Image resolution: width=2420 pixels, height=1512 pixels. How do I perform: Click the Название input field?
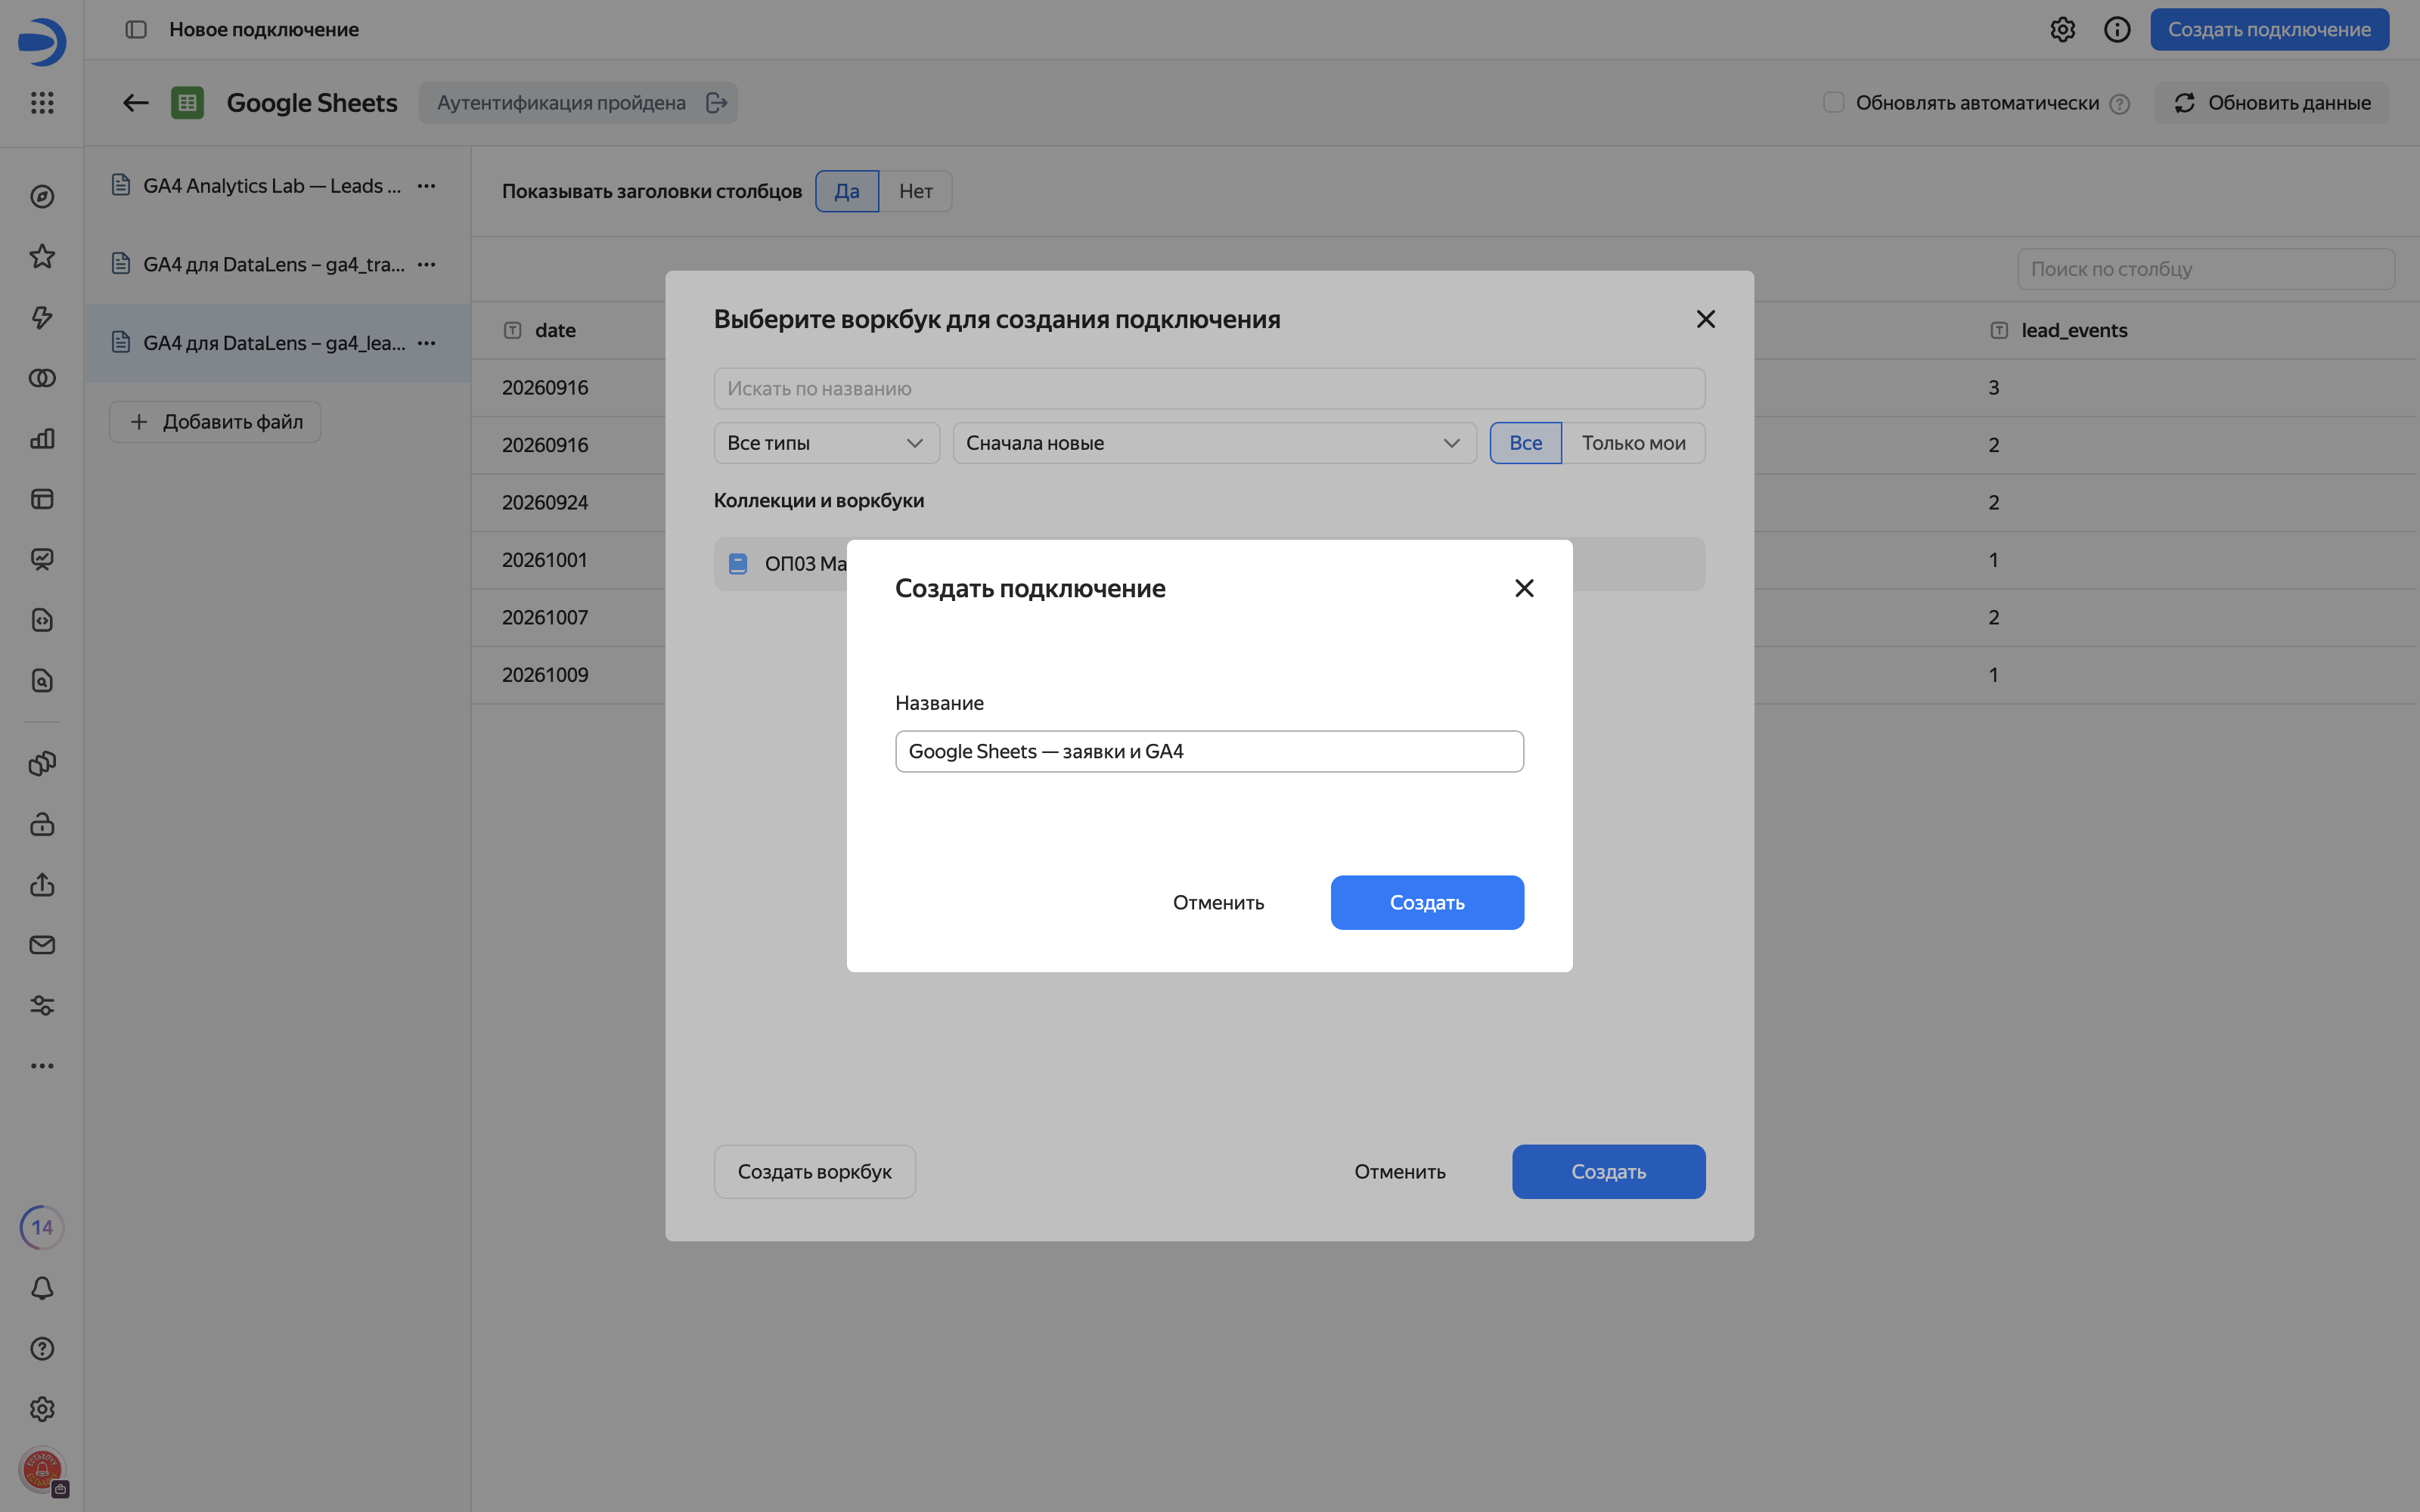click(x=1209, y=751)
